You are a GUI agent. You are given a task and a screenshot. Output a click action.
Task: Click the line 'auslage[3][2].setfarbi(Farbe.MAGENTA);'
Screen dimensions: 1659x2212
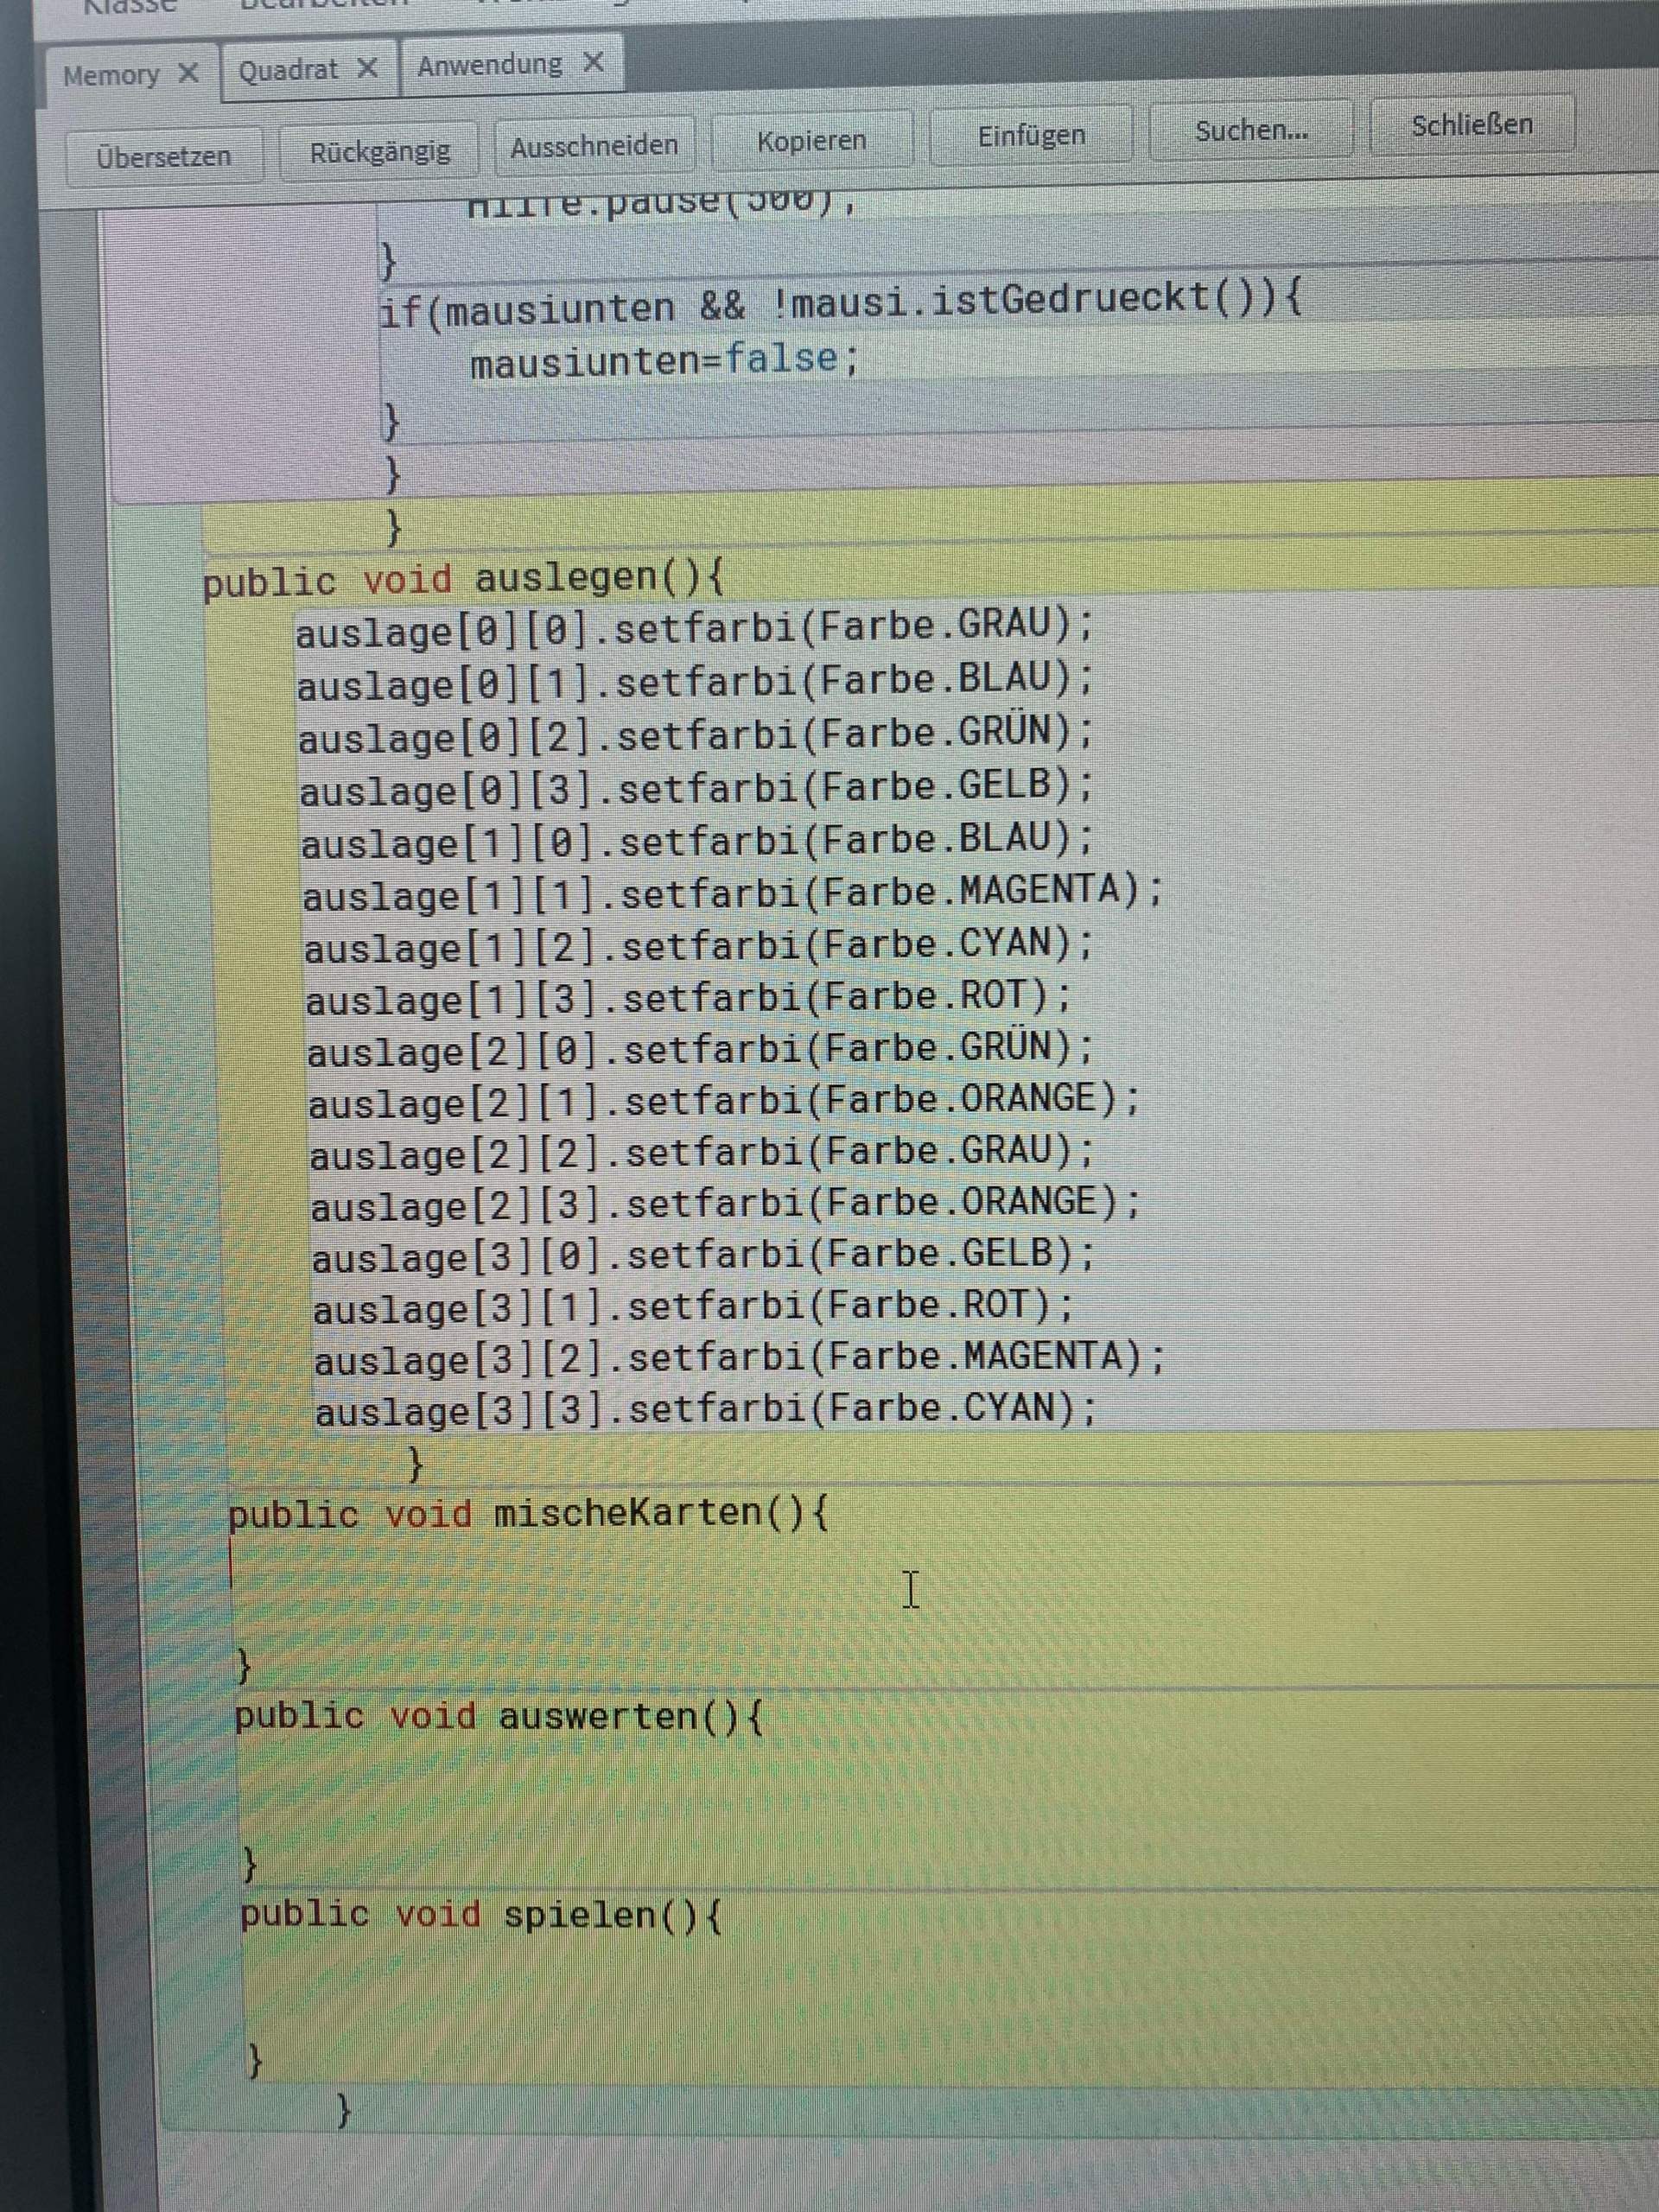point(740,1360)
